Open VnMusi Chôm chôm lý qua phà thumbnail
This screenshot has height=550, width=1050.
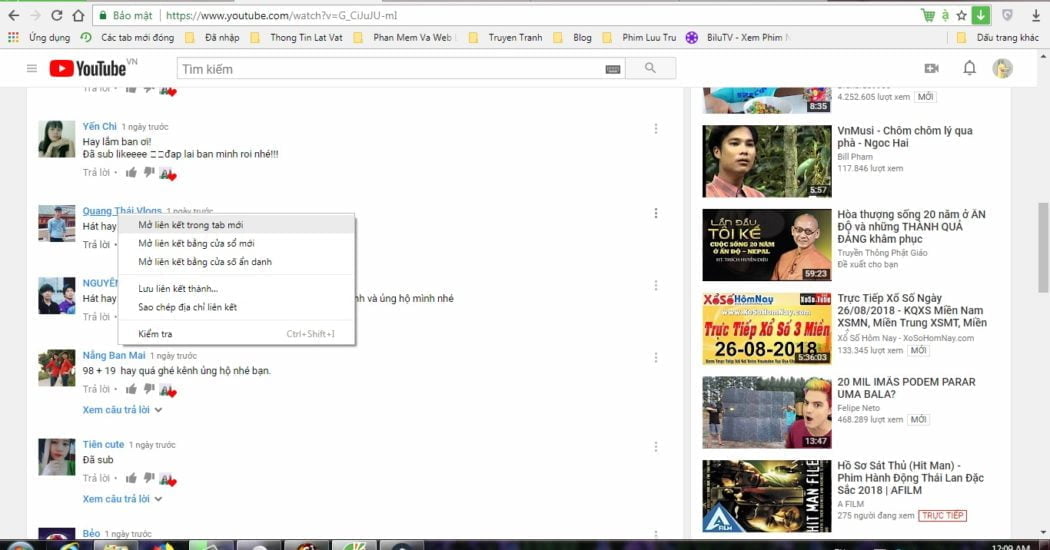point(767,161)
